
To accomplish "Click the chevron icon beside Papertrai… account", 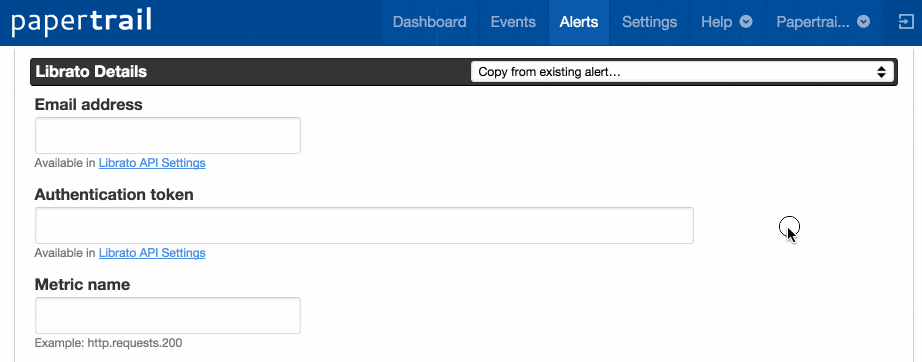I will (863, 22).
